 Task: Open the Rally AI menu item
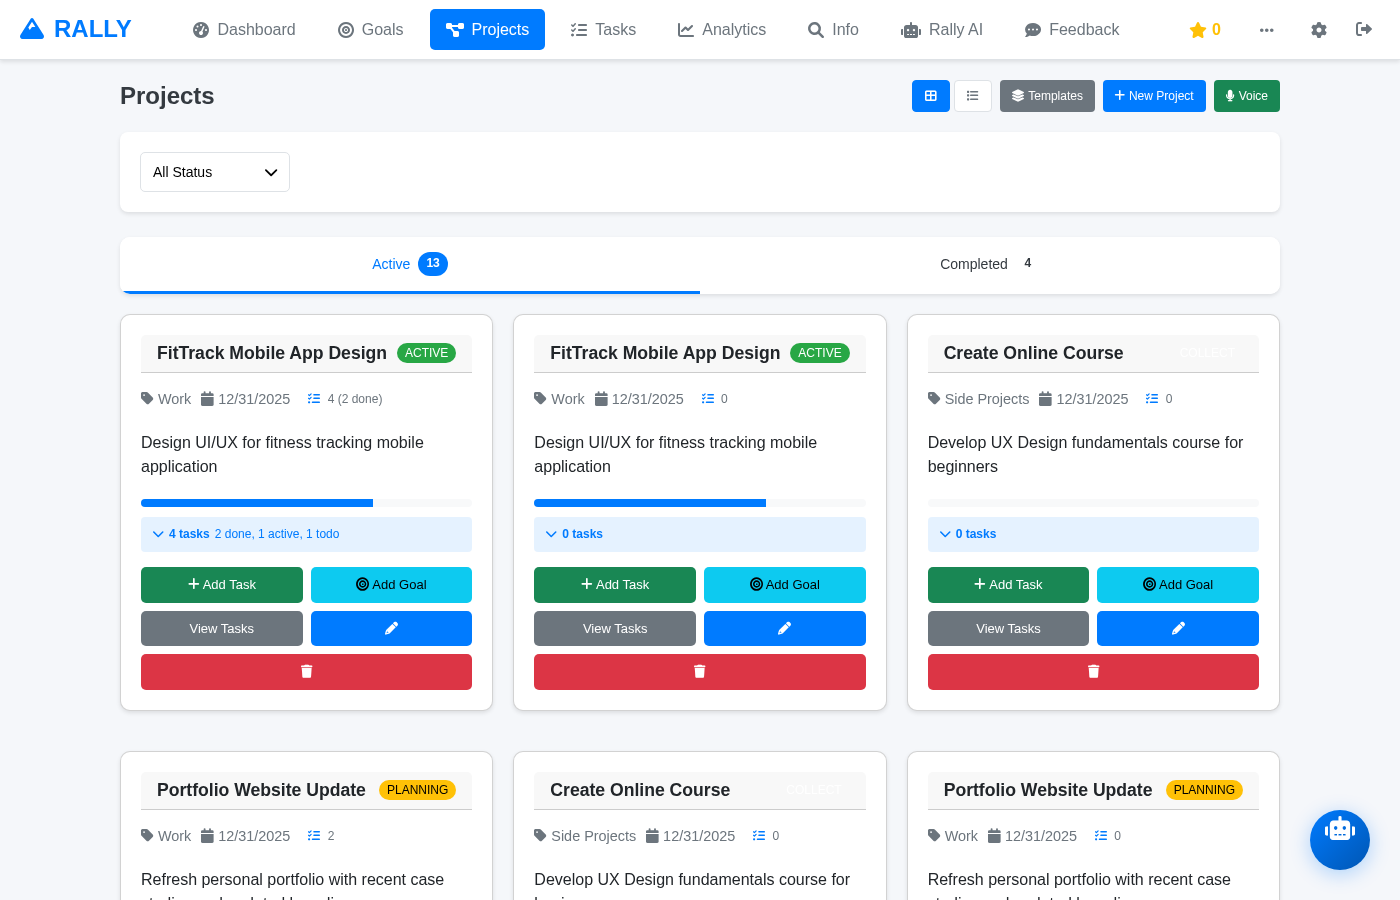(x=941, y=29)
